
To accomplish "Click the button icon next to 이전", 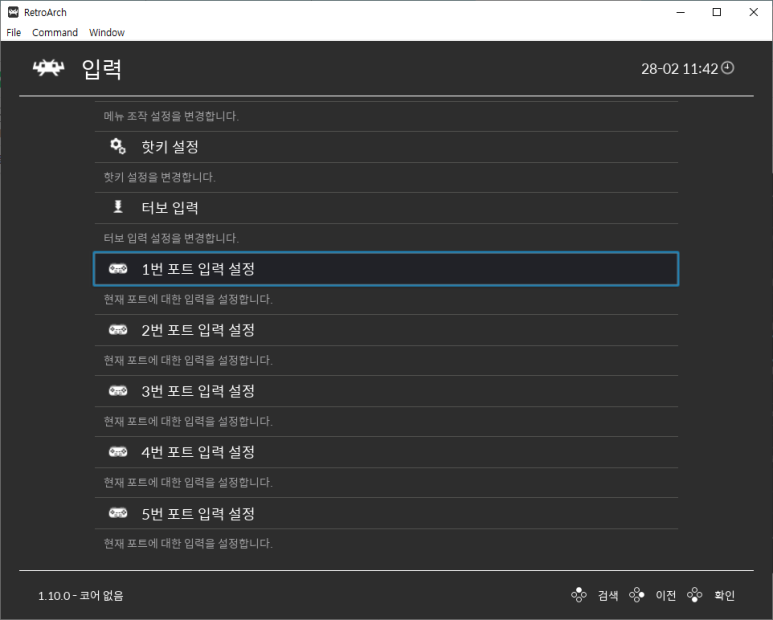I will 637,595.
